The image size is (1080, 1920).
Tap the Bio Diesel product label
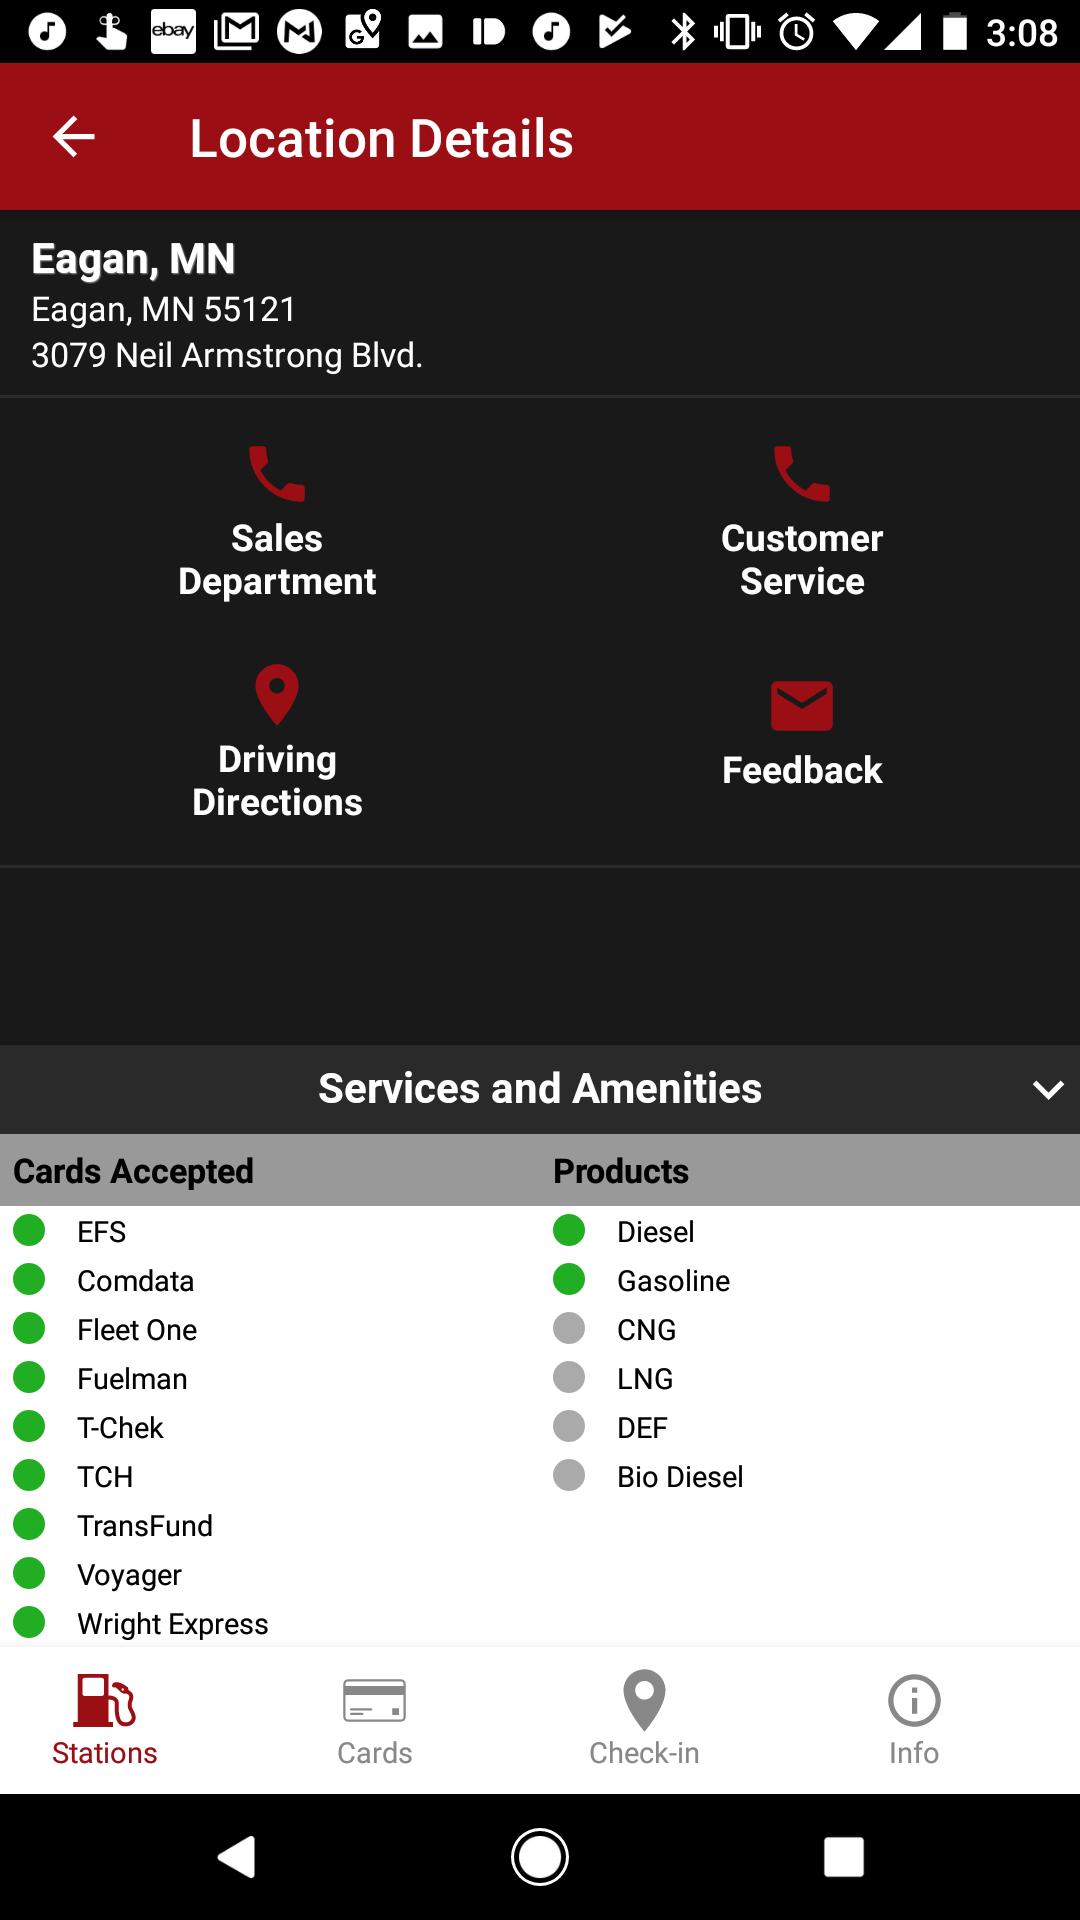680,1477
